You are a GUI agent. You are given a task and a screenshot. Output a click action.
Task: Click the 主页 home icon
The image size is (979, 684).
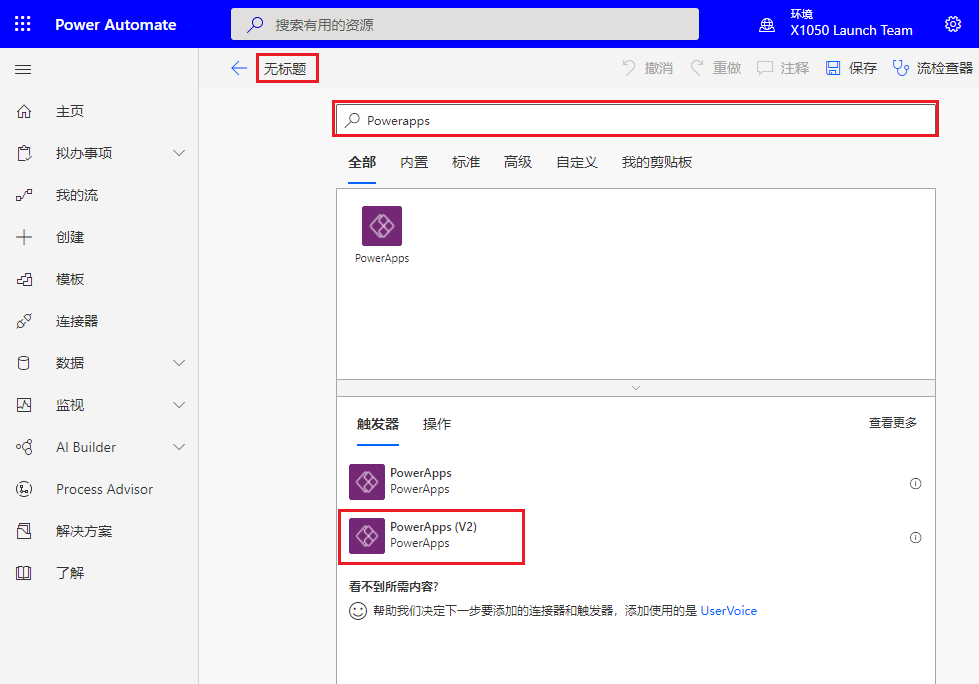click(24, 111)
